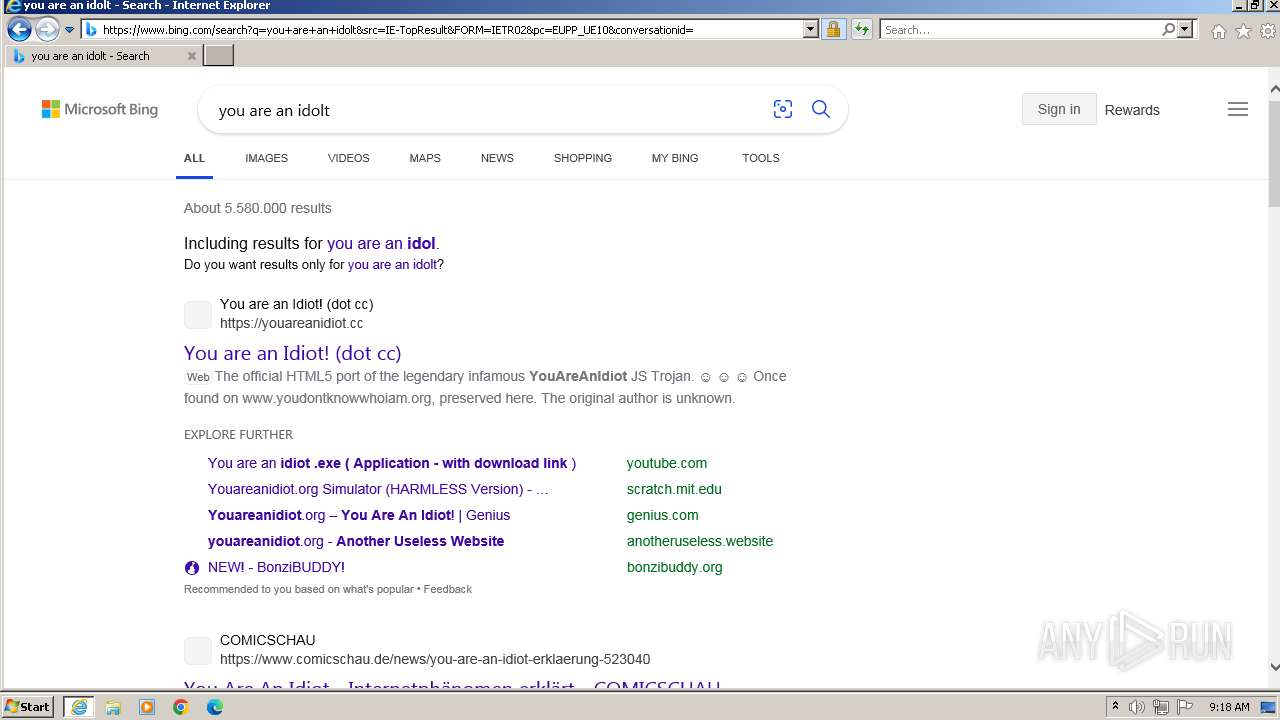Image resolution: width=1280 pixels, height=720 pixels.
Task: Open a new blank tab
Action: [x=218, y=56]
